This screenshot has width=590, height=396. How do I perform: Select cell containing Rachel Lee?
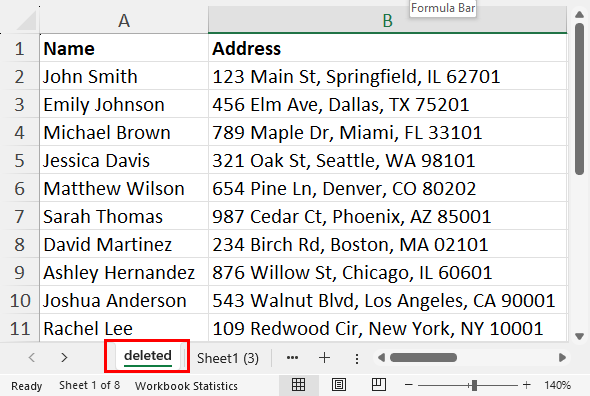point(124,328)
